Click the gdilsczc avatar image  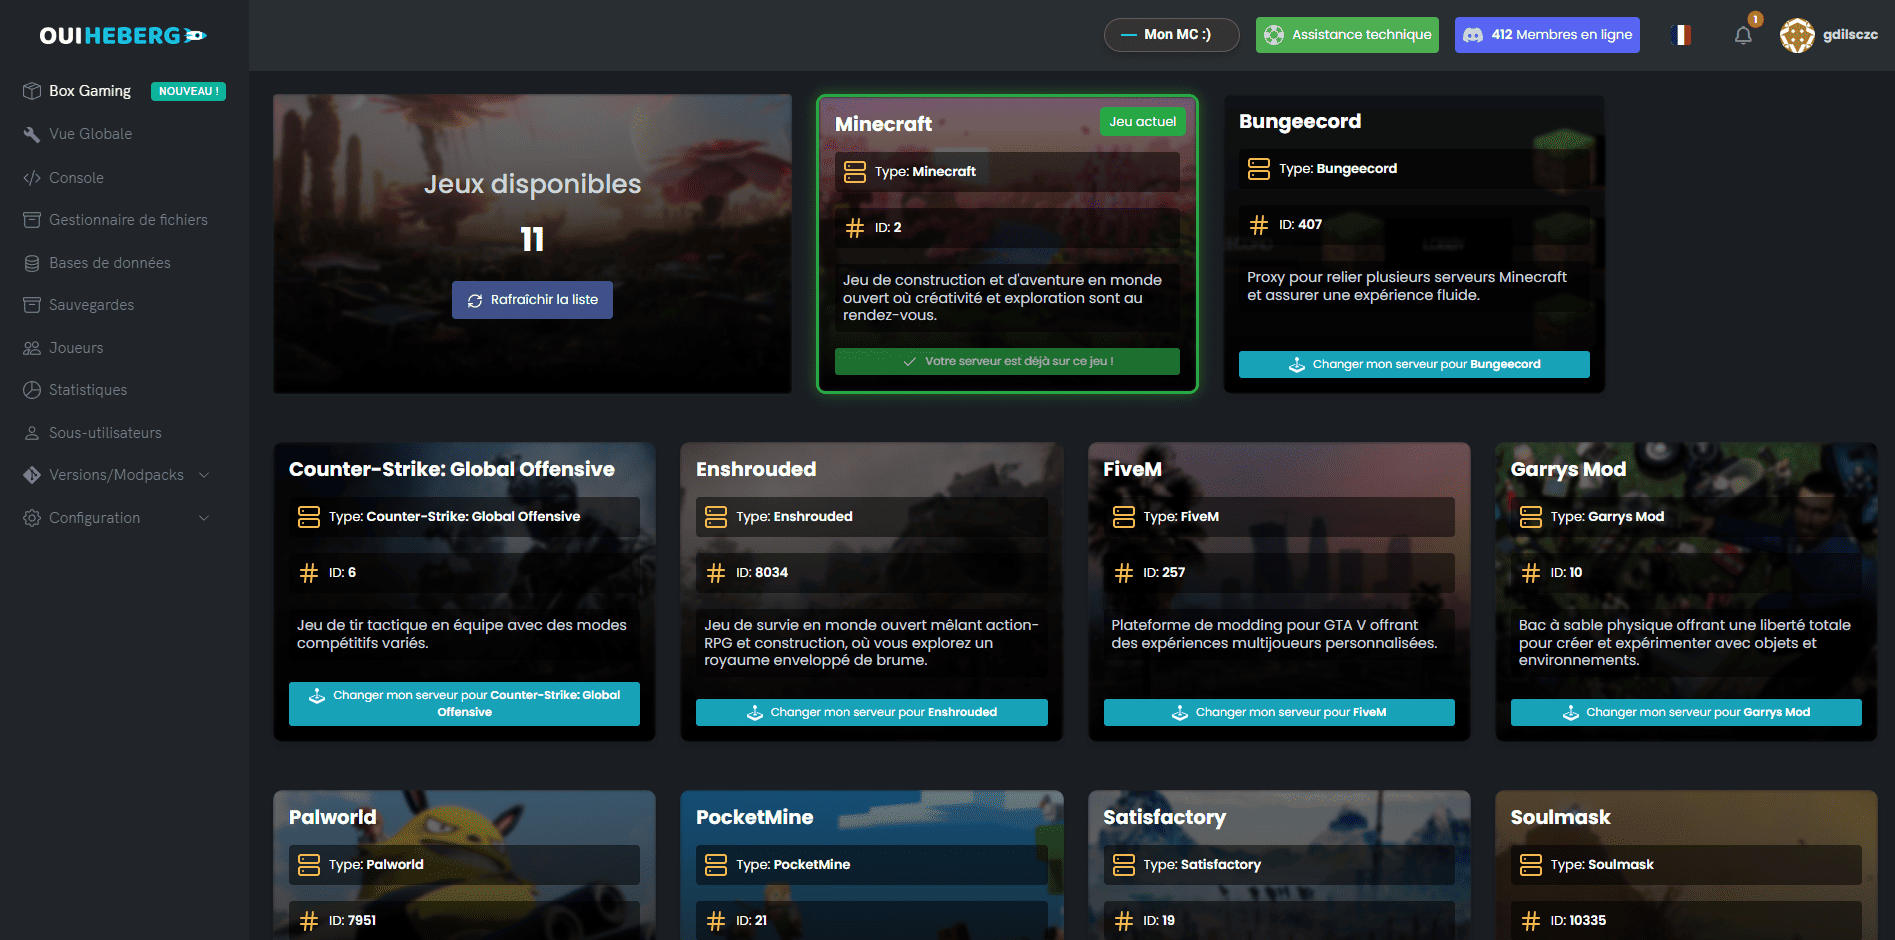coord(1797,35)
